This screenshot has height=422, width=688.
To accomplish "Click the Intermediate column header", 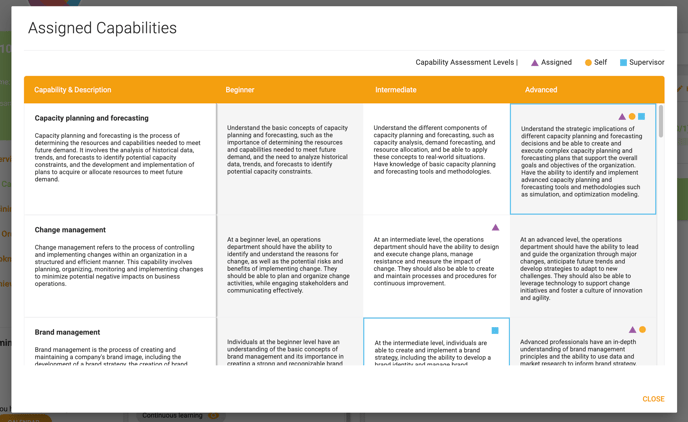I will [396, 89].
